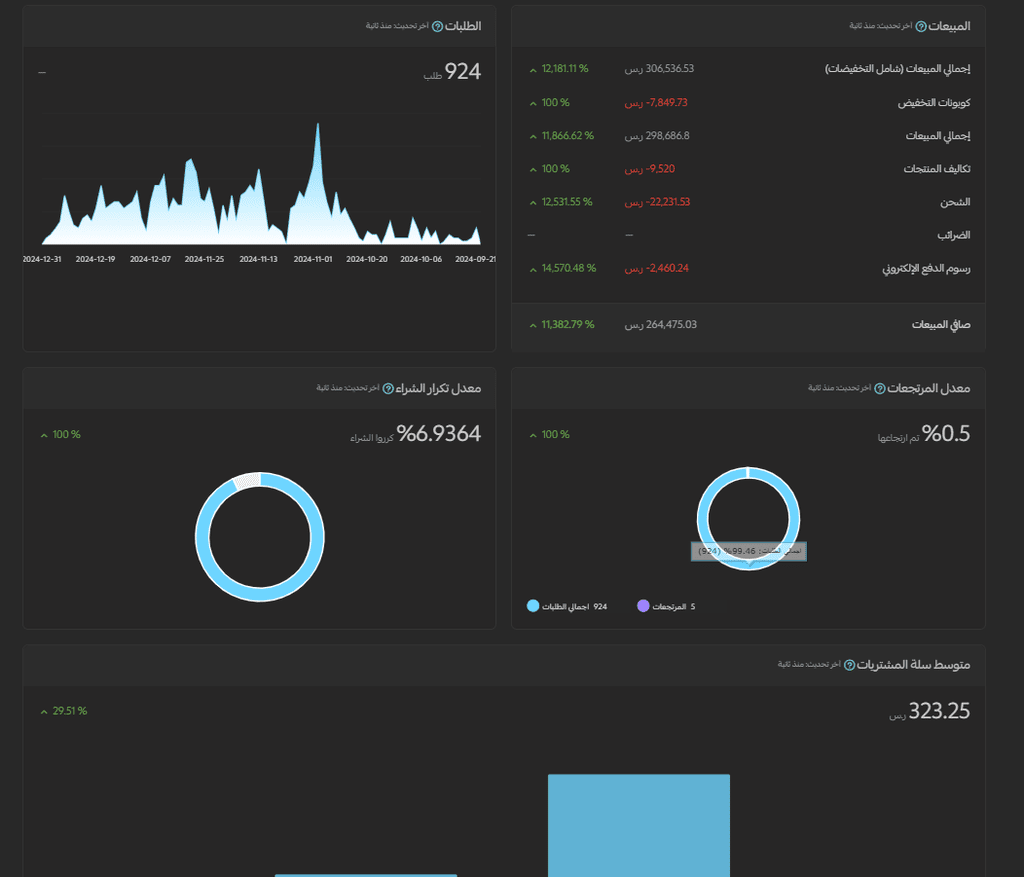Select the الطلبات panel title
Screen dimensions: 1024x877
[x=463, y=26]
